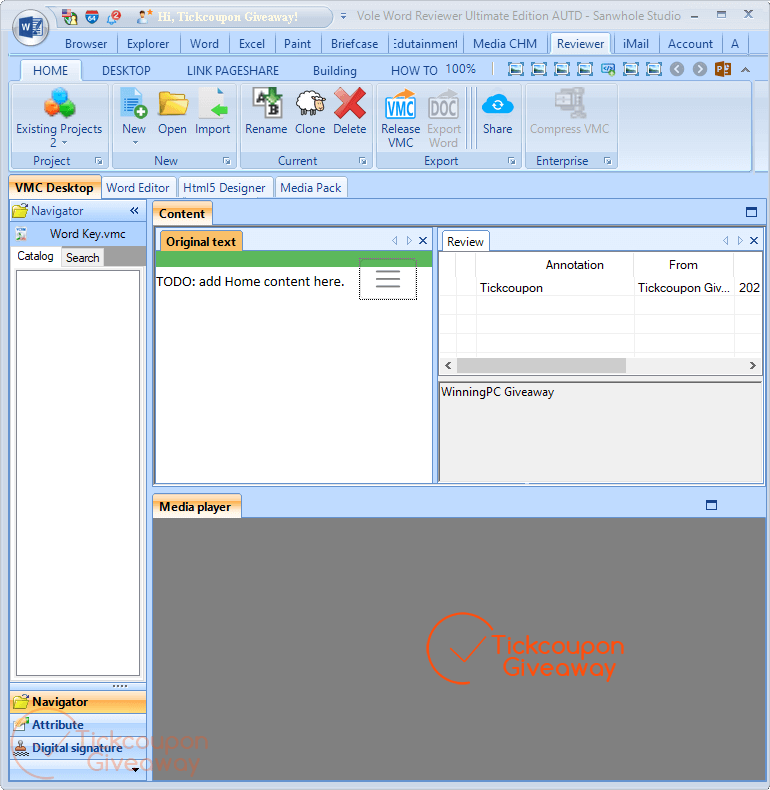Switch to the Word Editor tab
Image resolution: width=770 pixels, height=790 pixels.
(138, 188)
